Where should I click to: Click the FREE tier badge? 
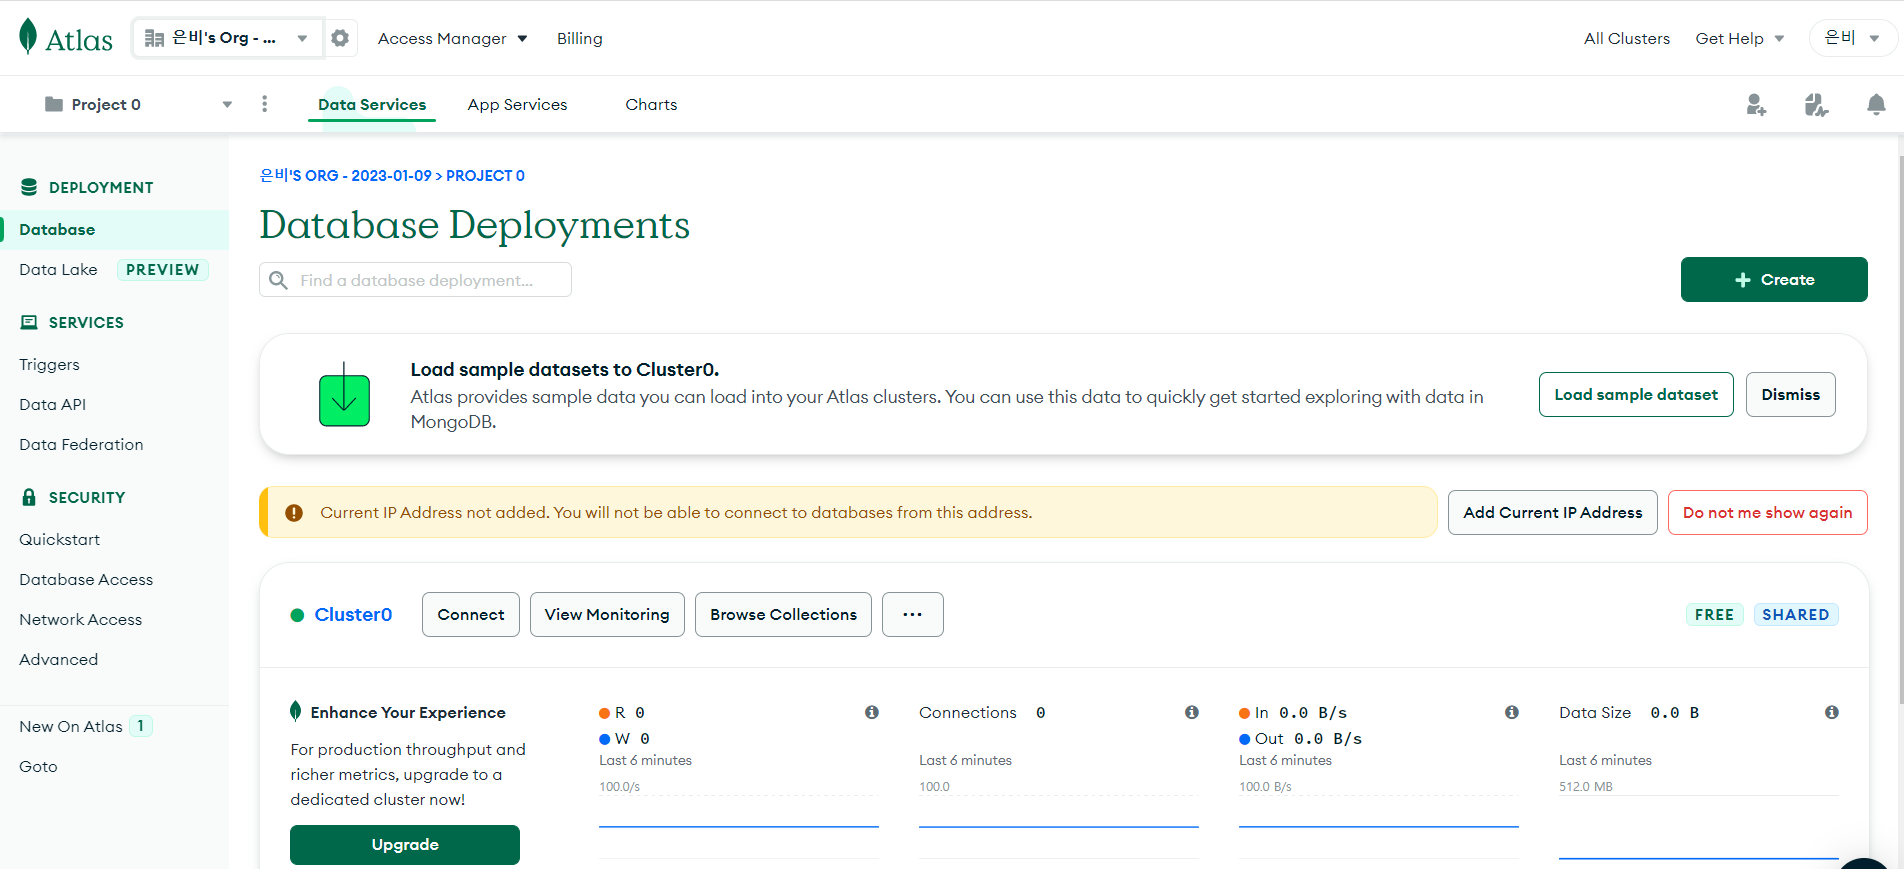(x=1714, y=614)
